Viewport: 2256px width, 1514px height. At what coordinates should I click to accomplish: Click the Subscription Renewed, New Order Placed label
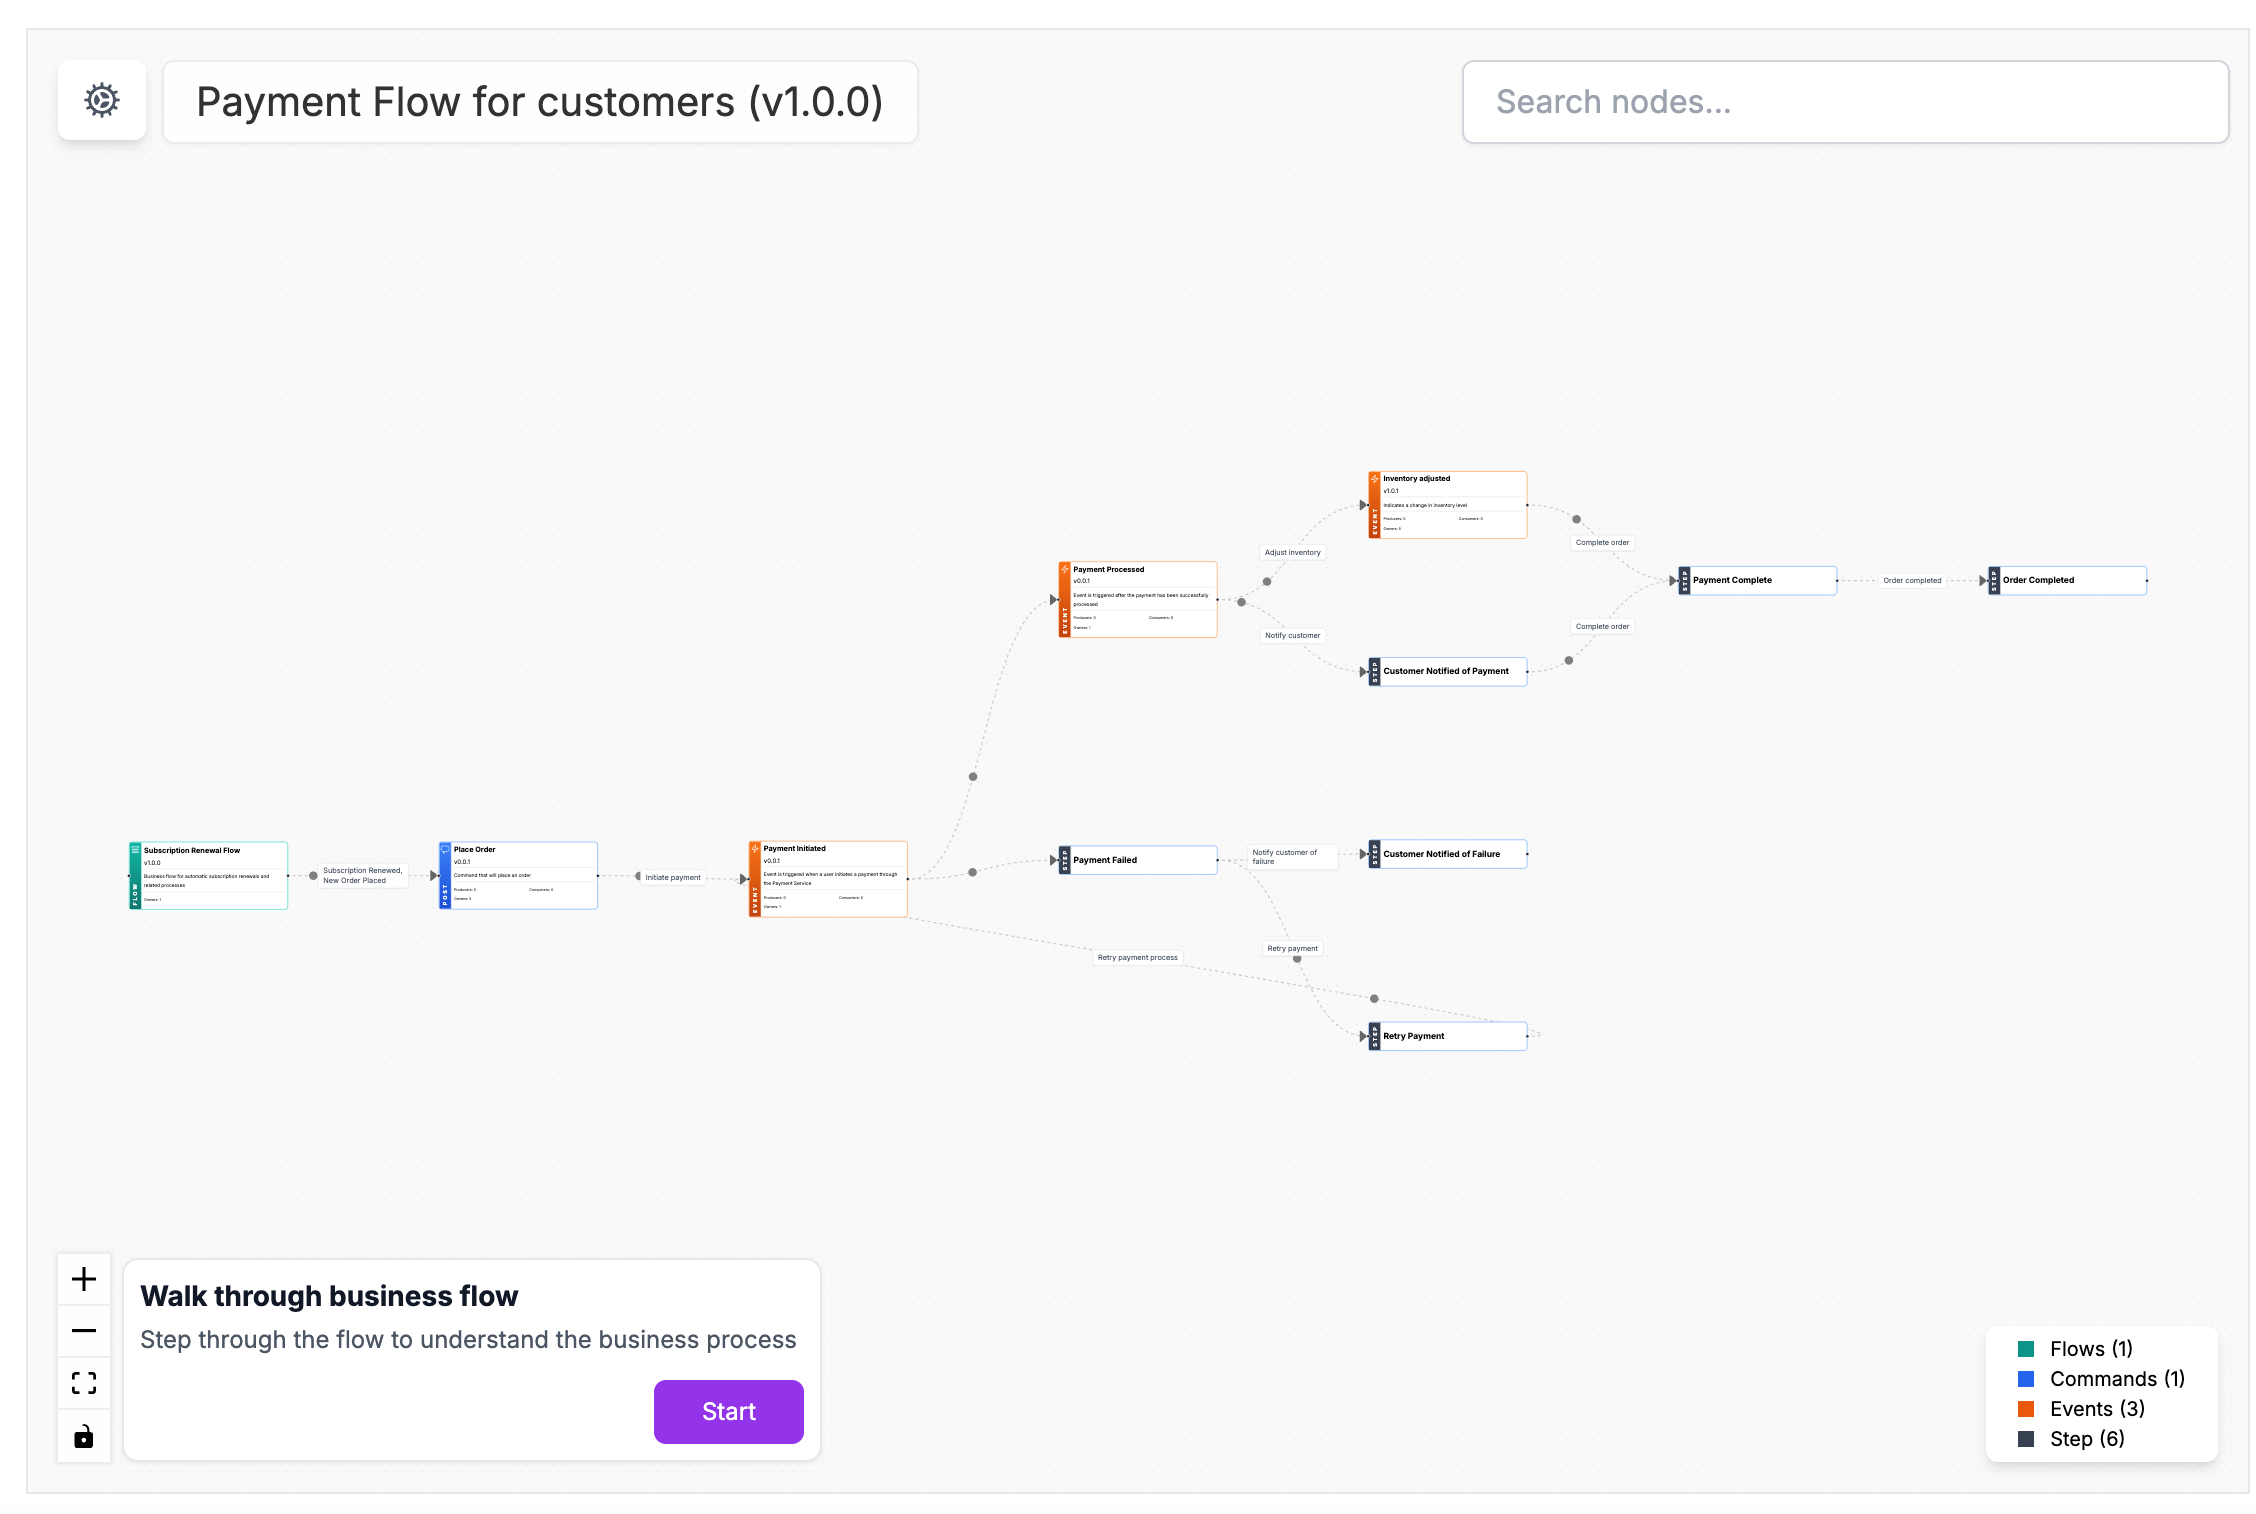coord(362,875)
